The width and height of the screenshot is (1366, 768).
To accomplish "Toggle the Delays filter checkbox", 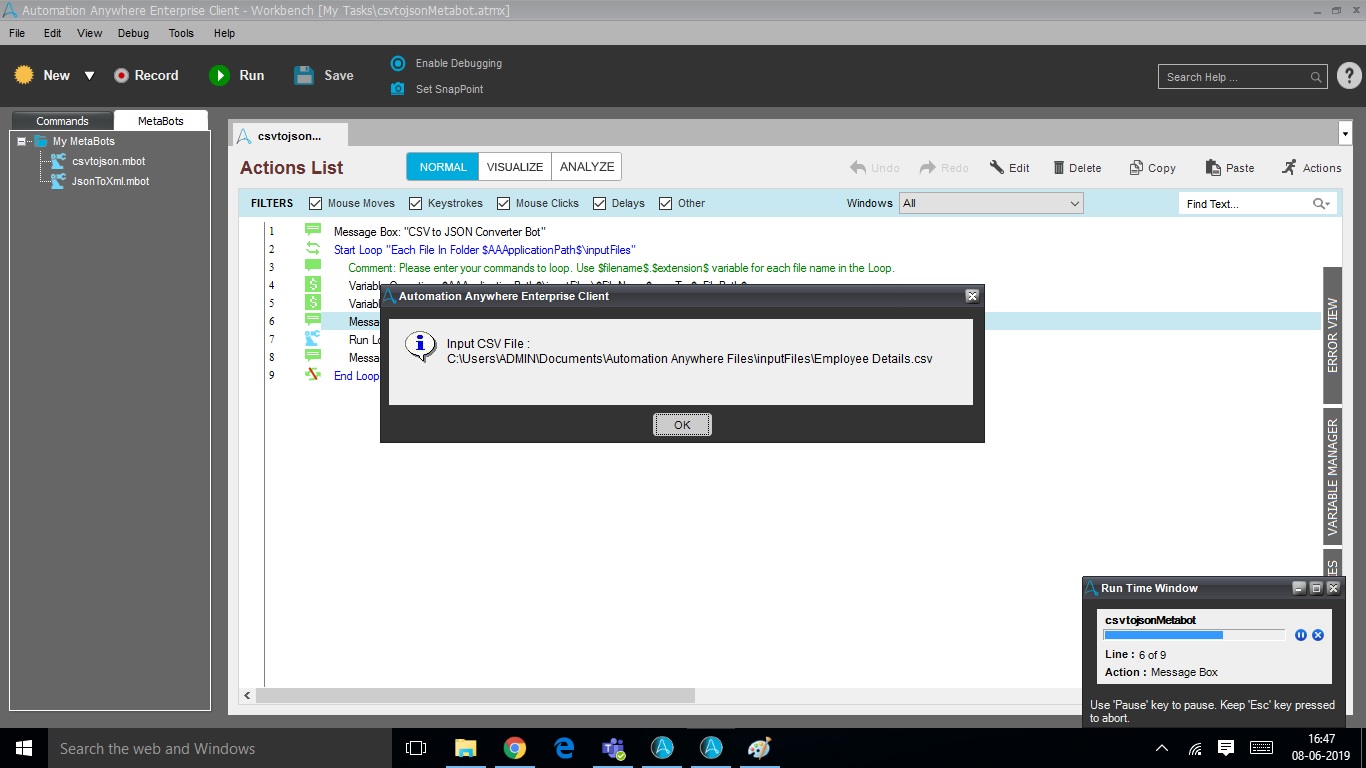I will 600,203.
